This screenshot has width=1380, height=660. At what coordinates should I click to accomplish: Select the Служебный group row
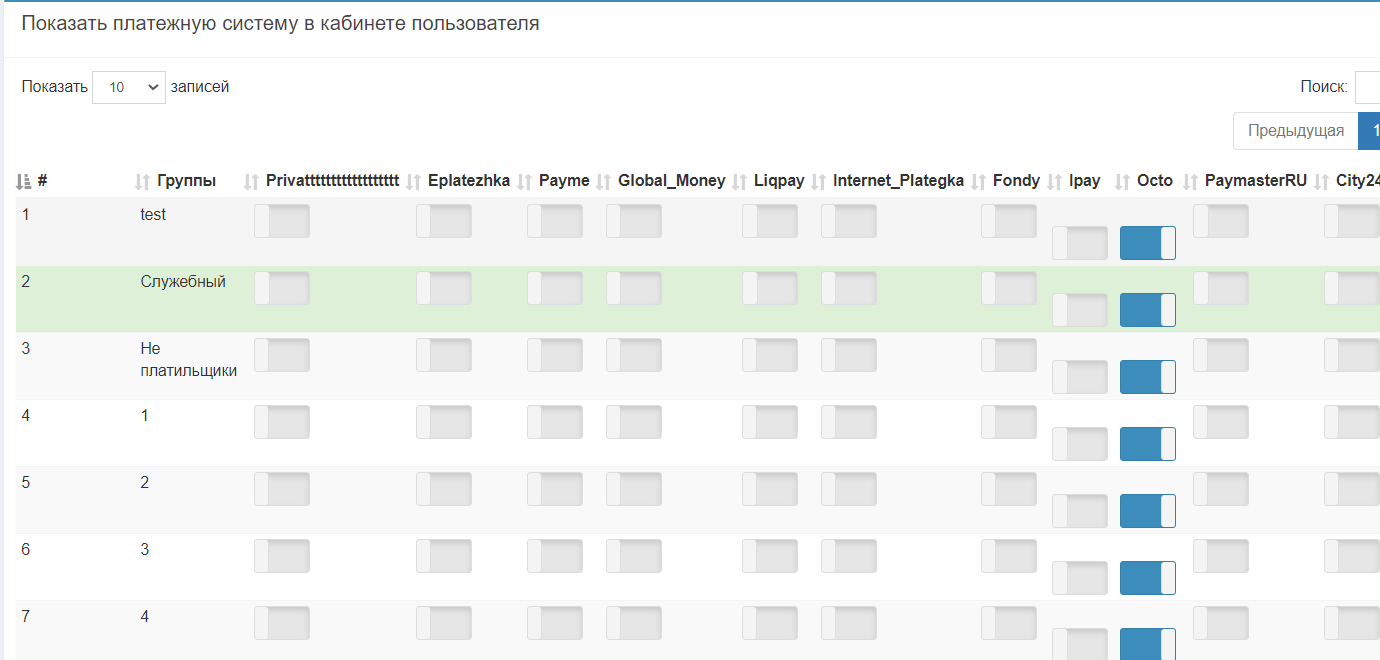coord(183,282)
